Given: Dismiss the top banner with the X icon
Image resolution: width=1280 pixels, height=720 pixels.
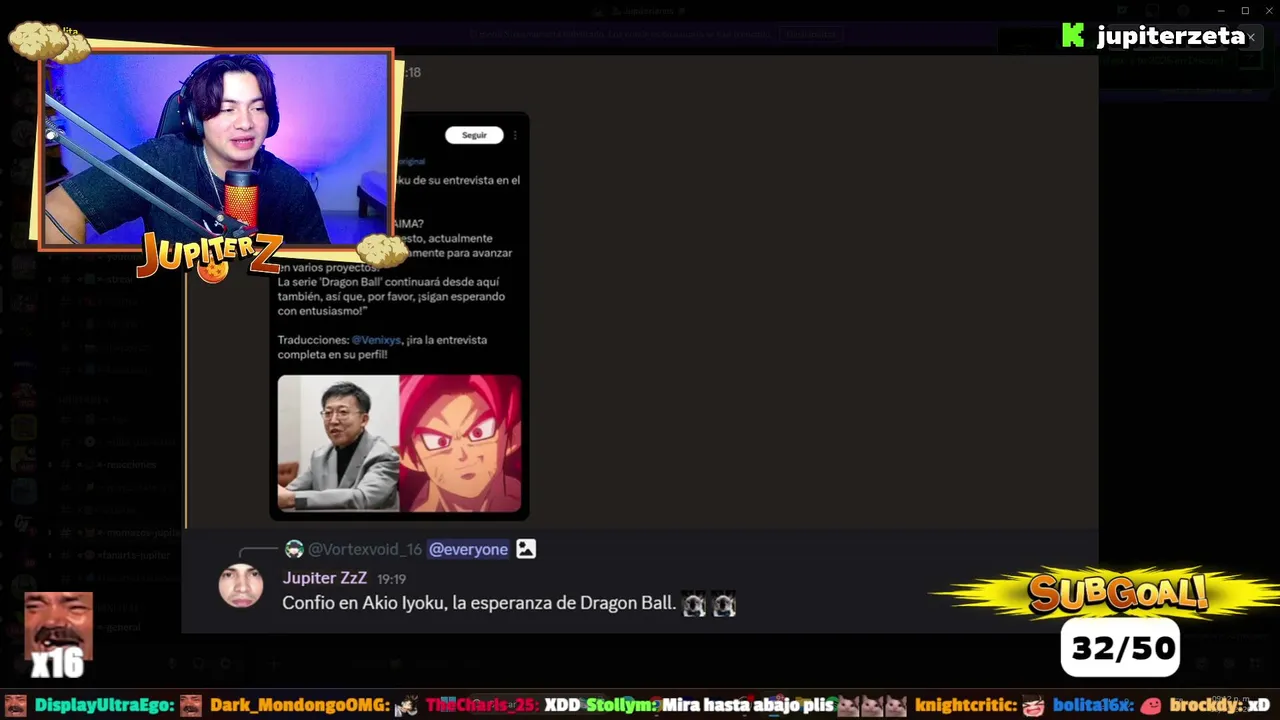Looking at the screenshot, I should pos(1250,37).
